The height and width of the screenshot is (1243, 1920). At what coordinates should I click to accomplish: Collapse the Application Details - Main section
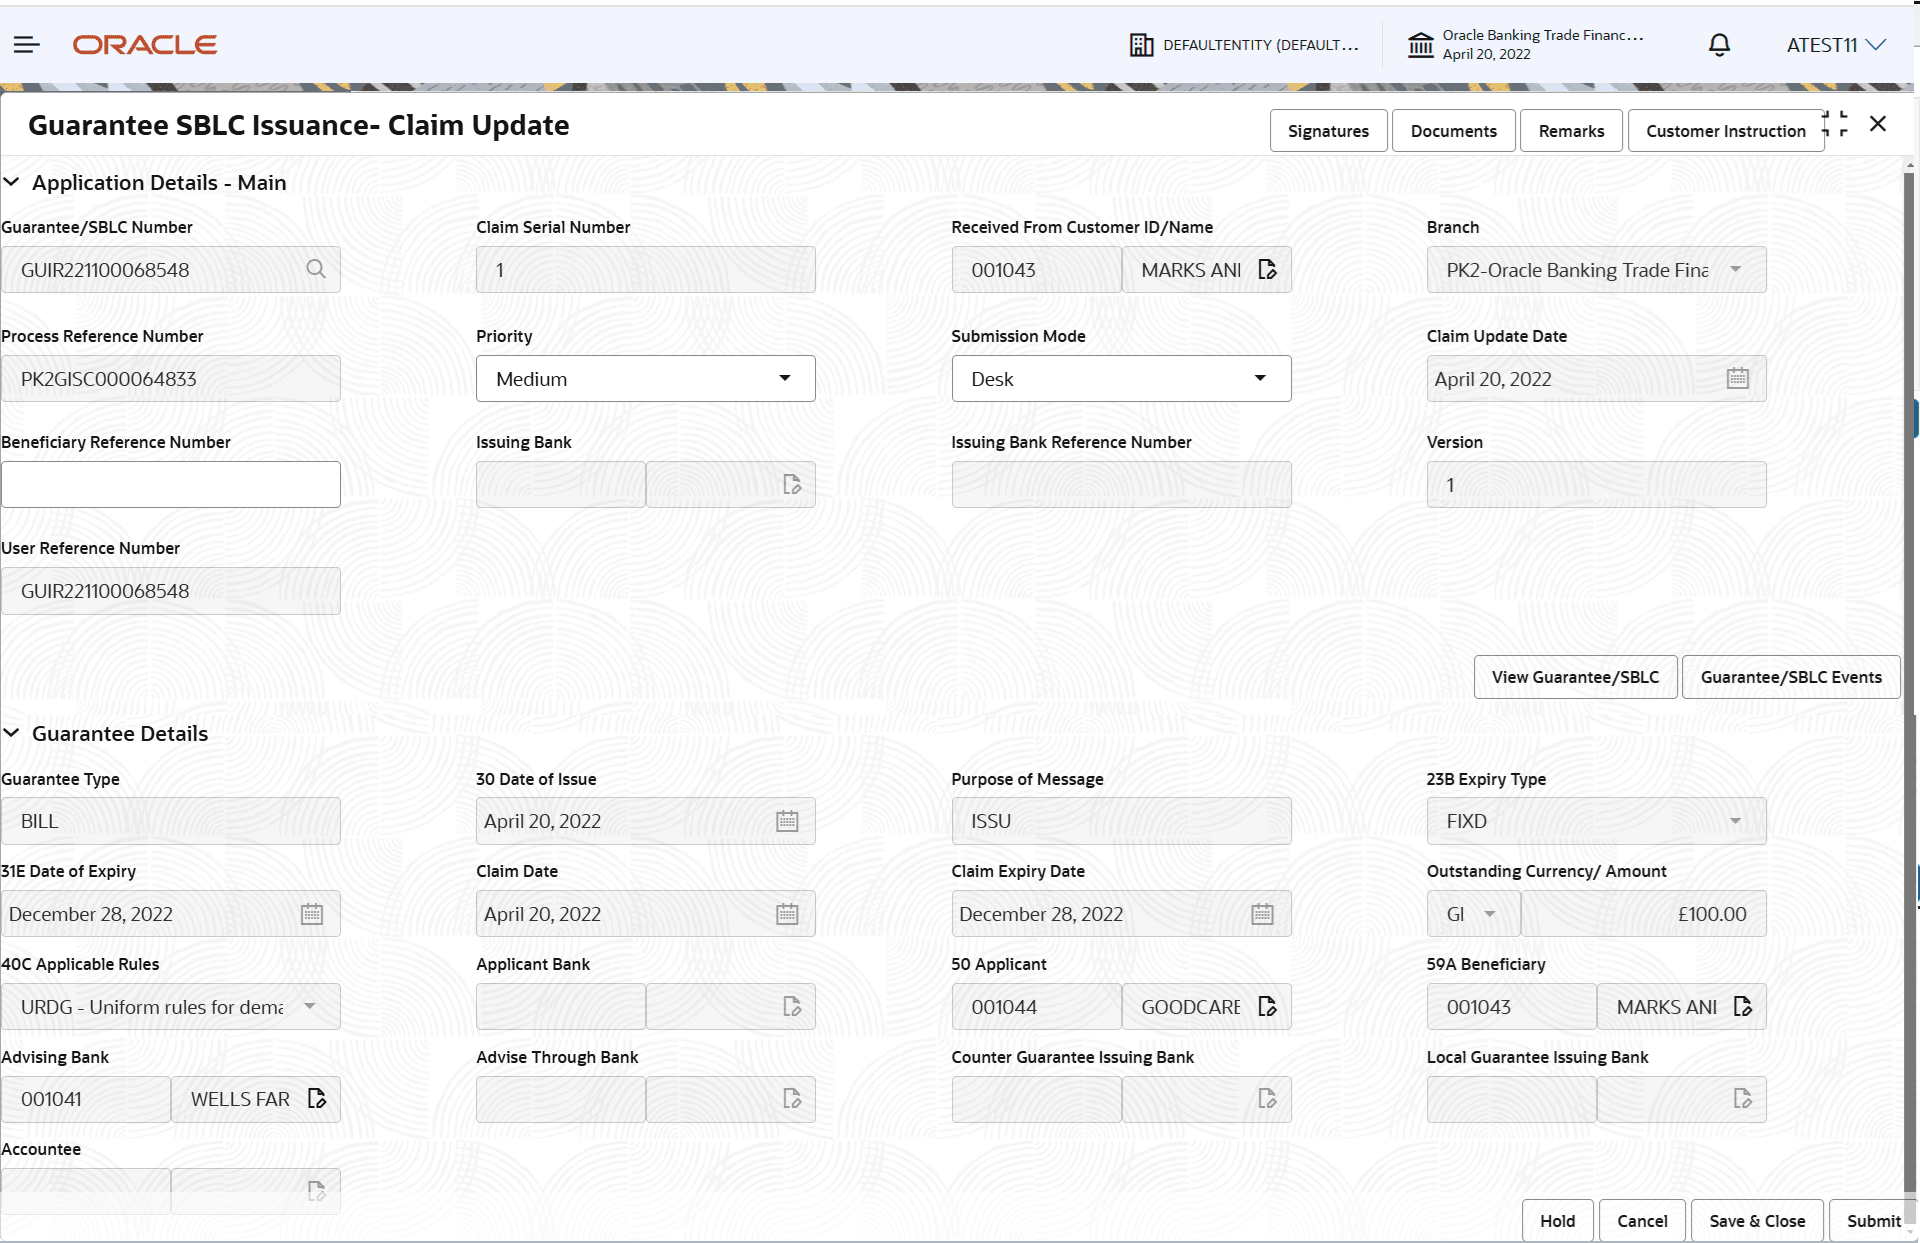pyautogui.click(x=12, y=182)
